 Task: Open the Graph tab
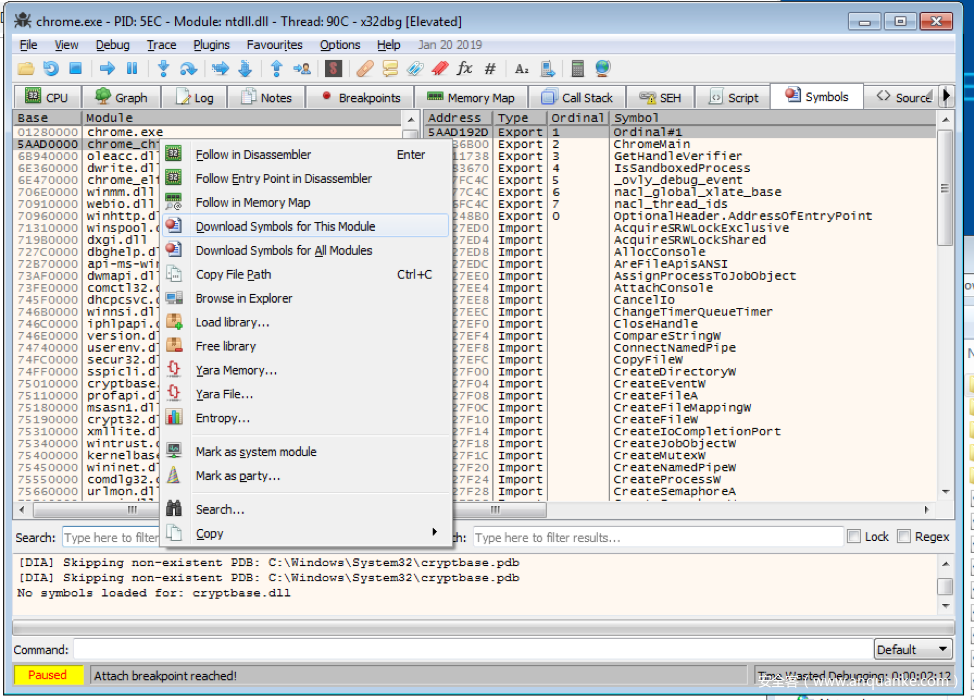point(122,98)
